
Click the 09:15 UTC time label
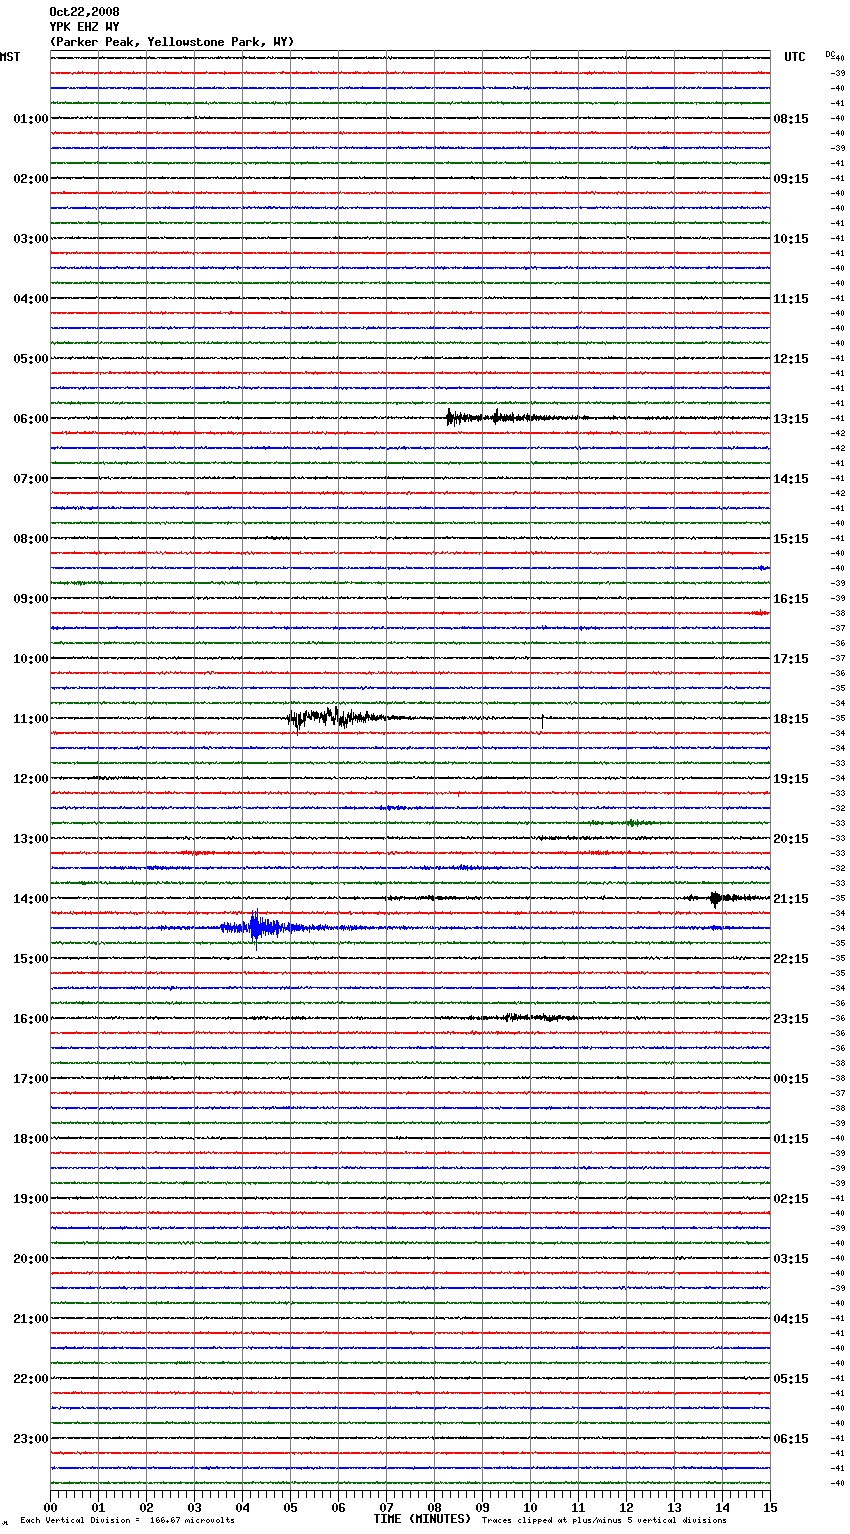[x=791, y=179]
